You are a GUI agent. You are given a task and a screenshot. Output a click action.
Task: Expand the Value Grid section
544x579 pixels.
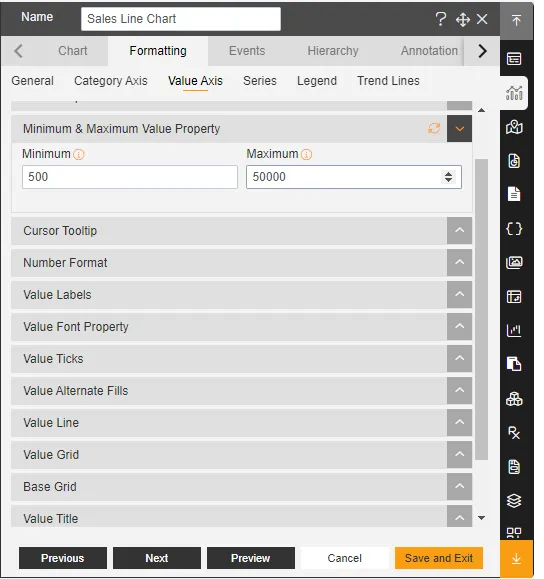[x=459, y=455]
